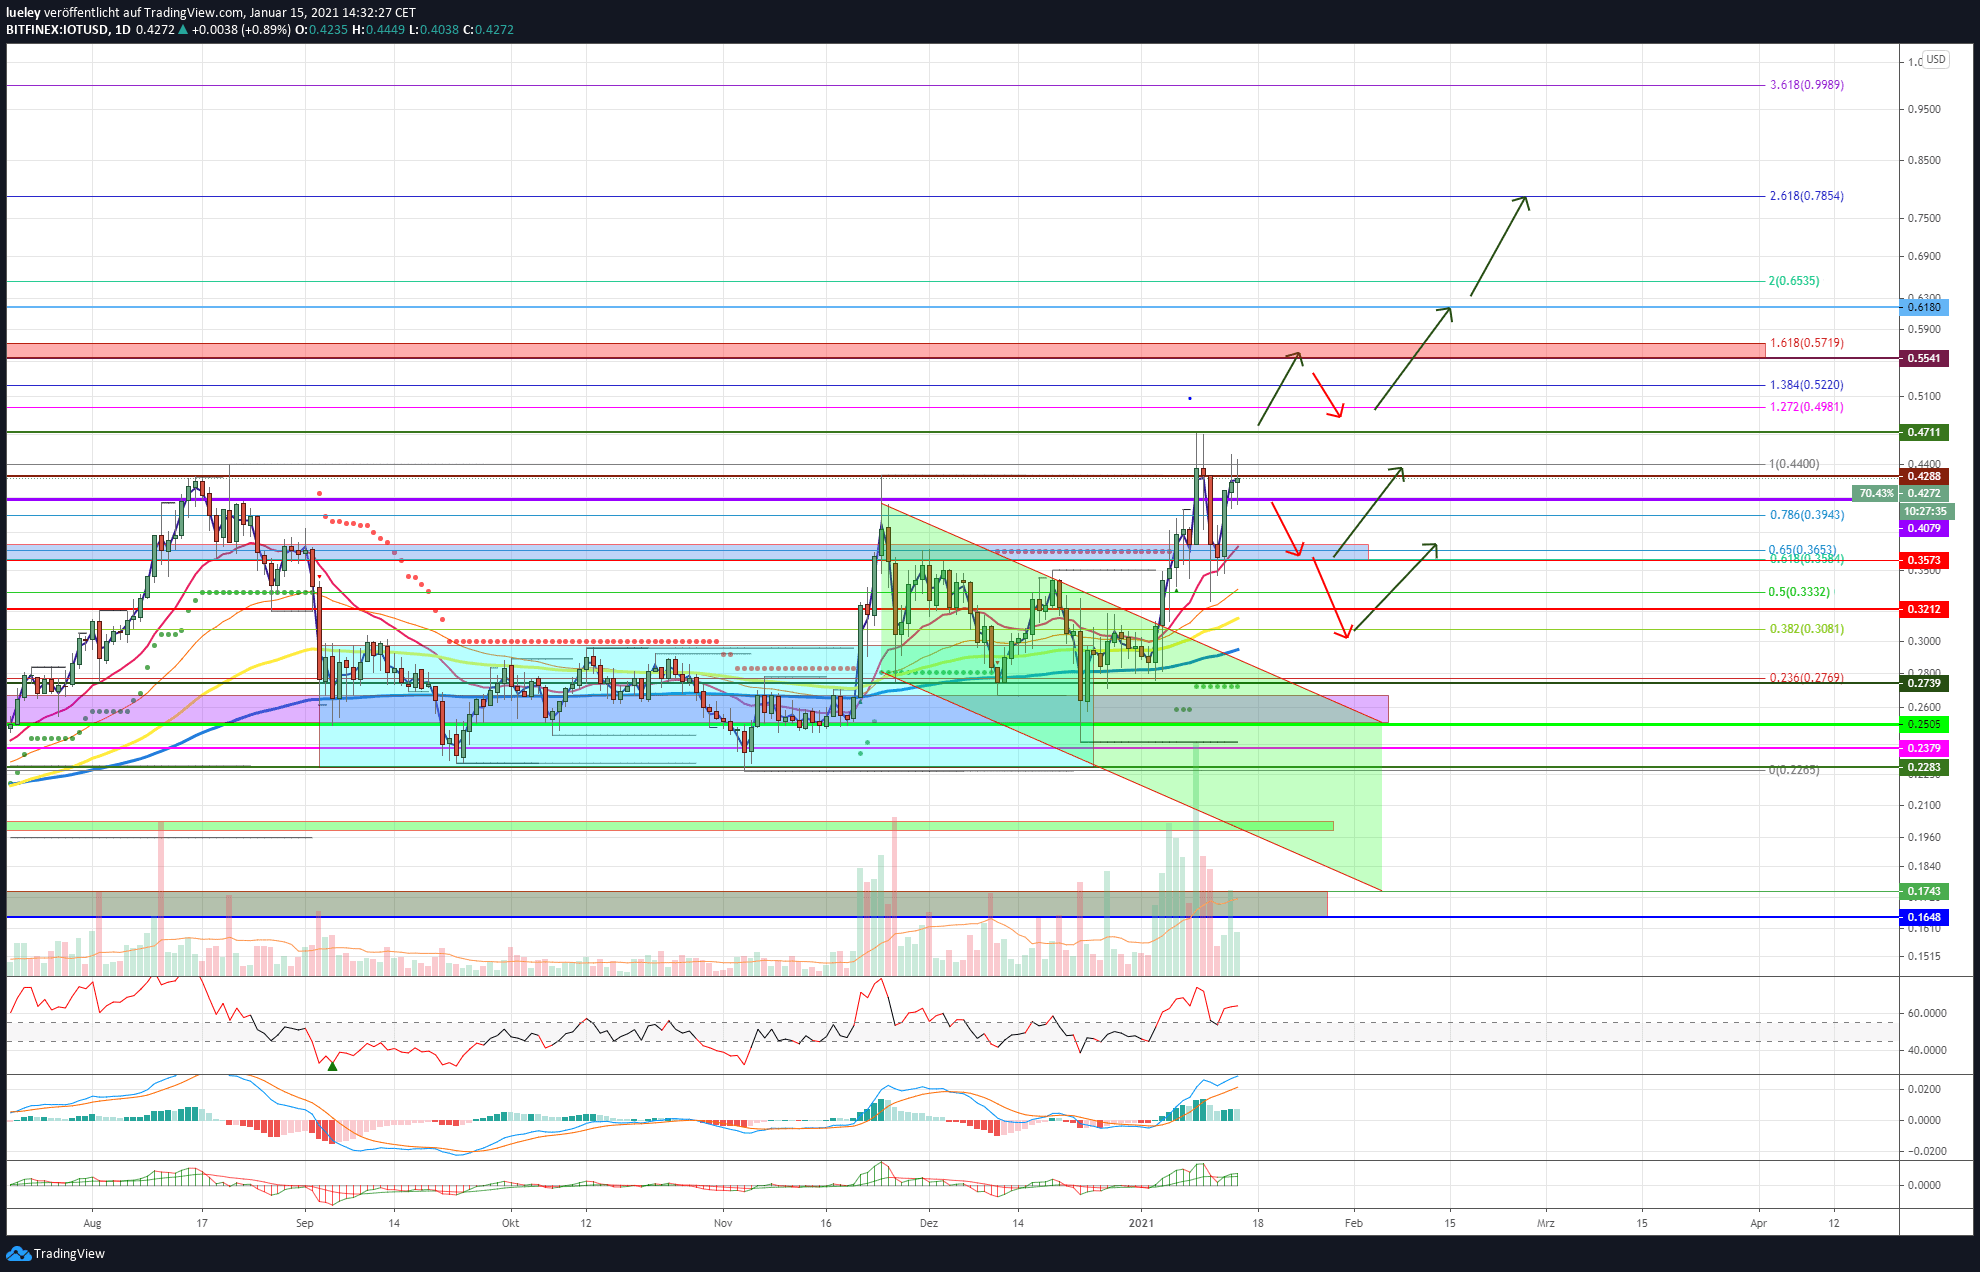Click the magenta 0.2379 price tag
Image resolution: width=1980 pixels, height=1272 pixels.
click(1924, 748)
